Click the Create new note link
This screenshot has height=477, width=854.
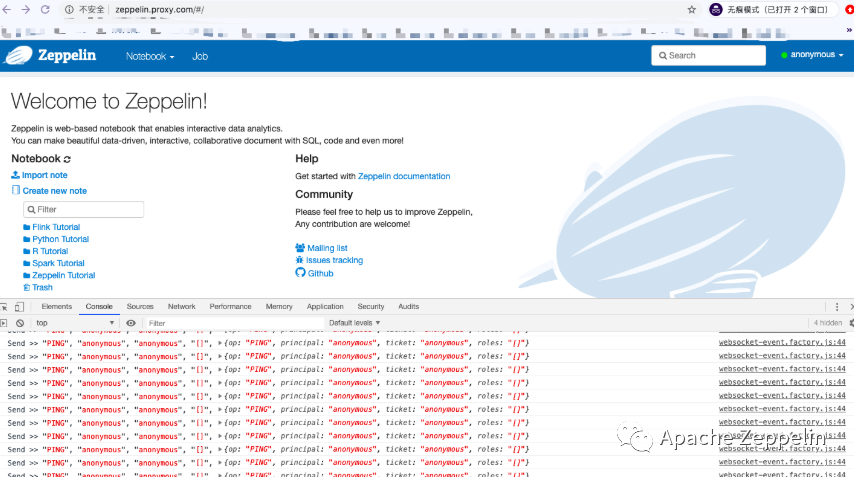(x=54, y=191)
